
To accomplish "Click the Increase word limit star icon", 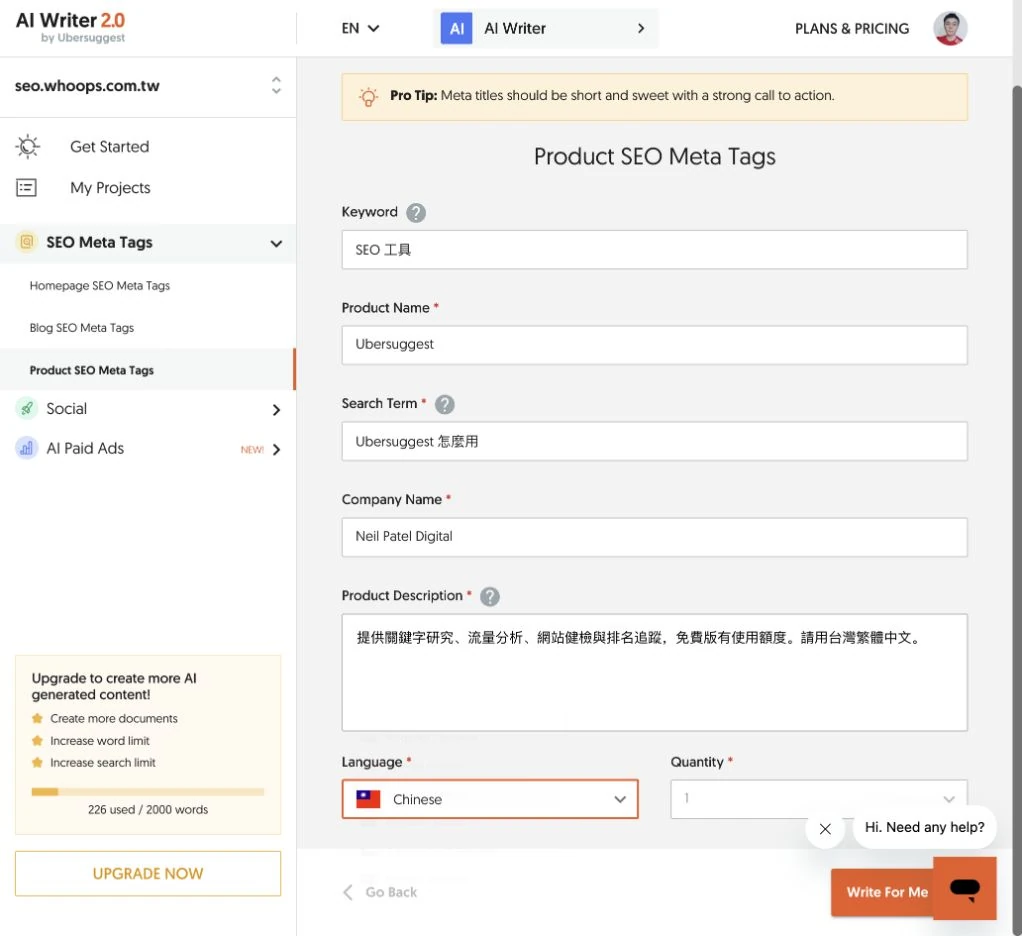I will point(37,740).
